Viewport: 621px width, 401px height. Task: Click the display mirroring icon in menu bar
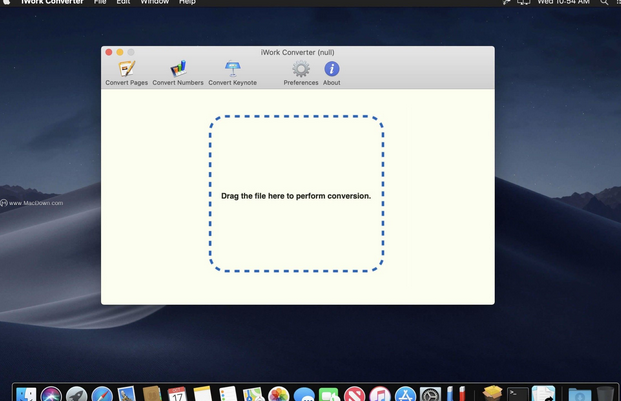pyautogui.click(x=524, y=2)
